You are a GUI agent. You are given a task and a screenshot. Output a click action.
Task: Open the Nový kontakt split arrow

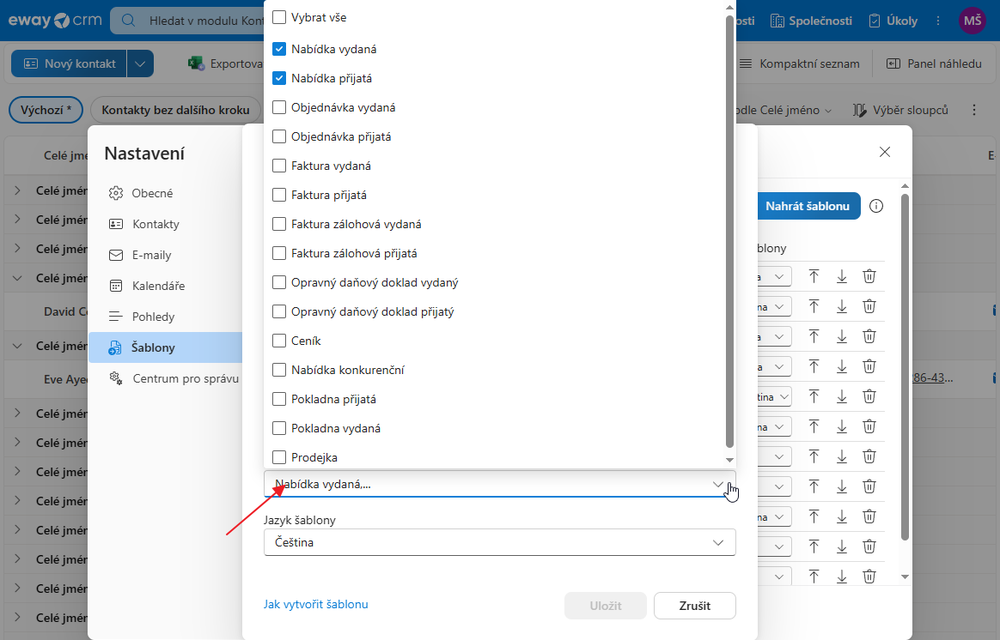click(x=140, y=64)
